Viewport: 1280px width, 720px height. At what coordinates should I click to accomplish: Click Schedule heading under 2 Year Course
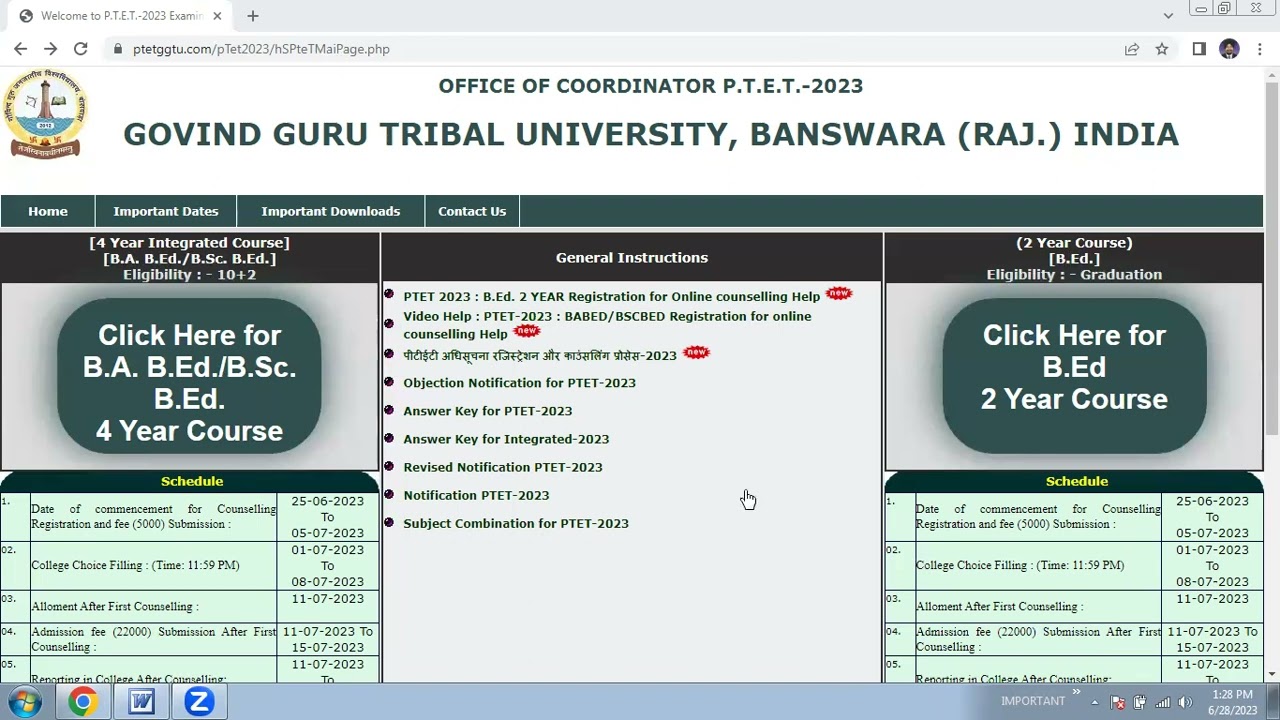(1077, 481)
